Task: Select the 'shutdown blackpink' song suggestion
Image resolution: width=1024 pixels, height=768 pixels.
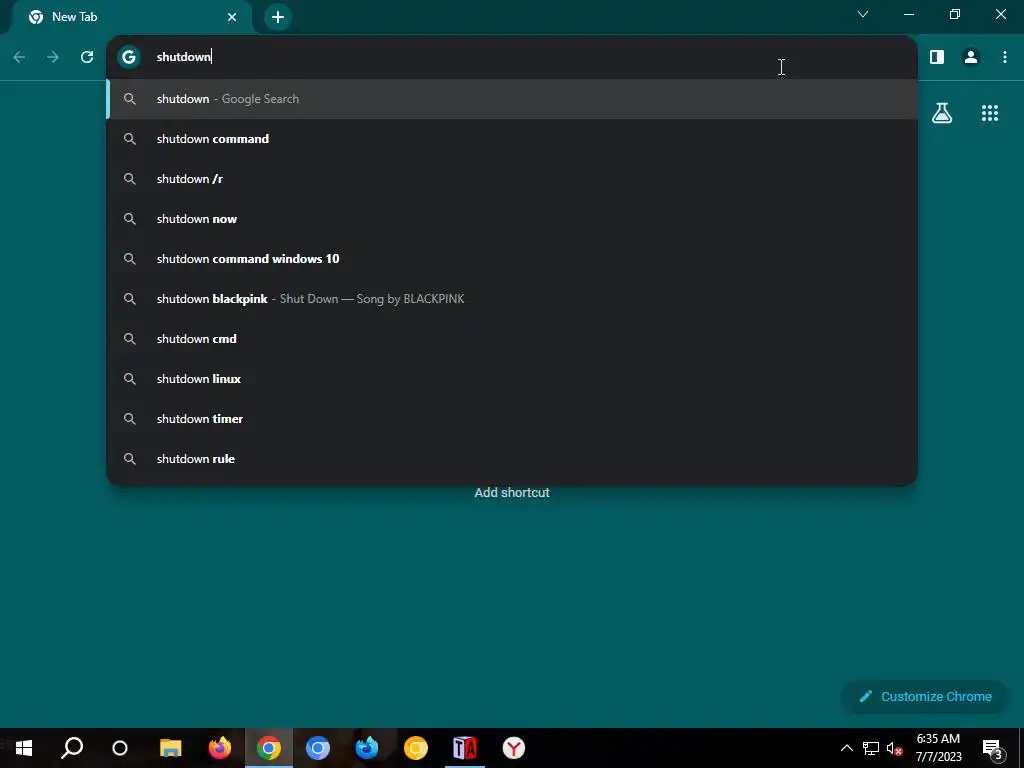Action: point(512,298)
